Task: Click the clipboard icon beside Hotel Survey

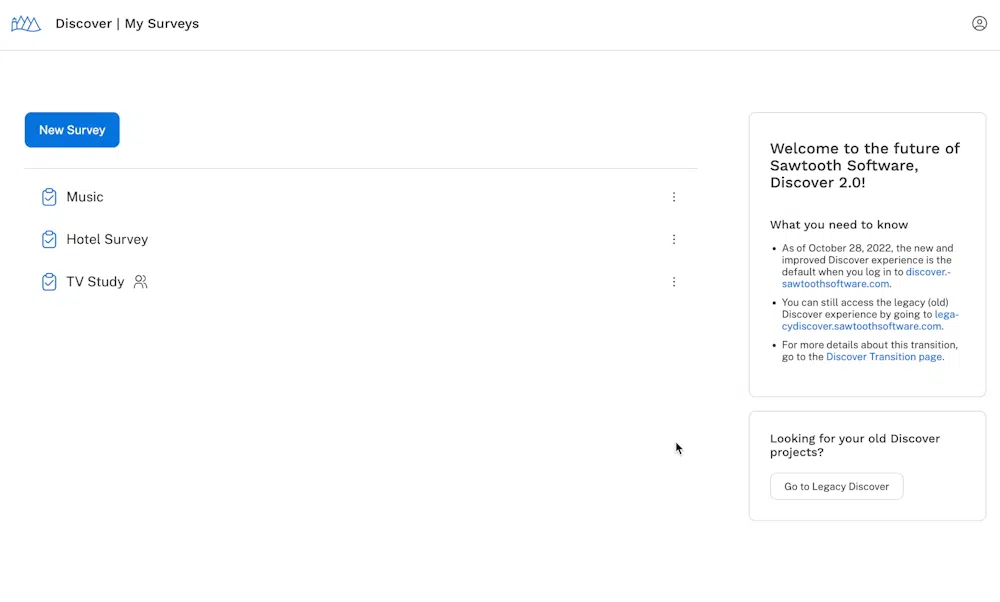Action: [49, 239]
